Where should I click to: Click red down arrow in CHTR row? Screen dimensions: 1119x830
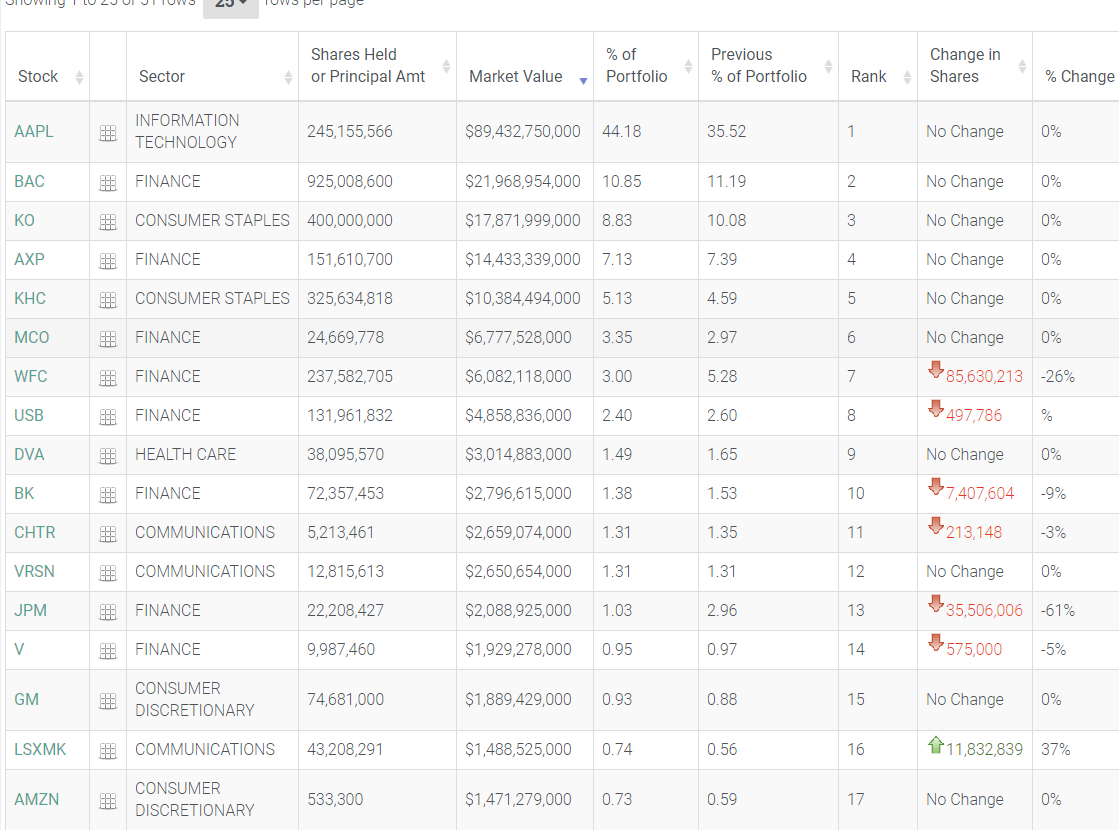(936, 526)
